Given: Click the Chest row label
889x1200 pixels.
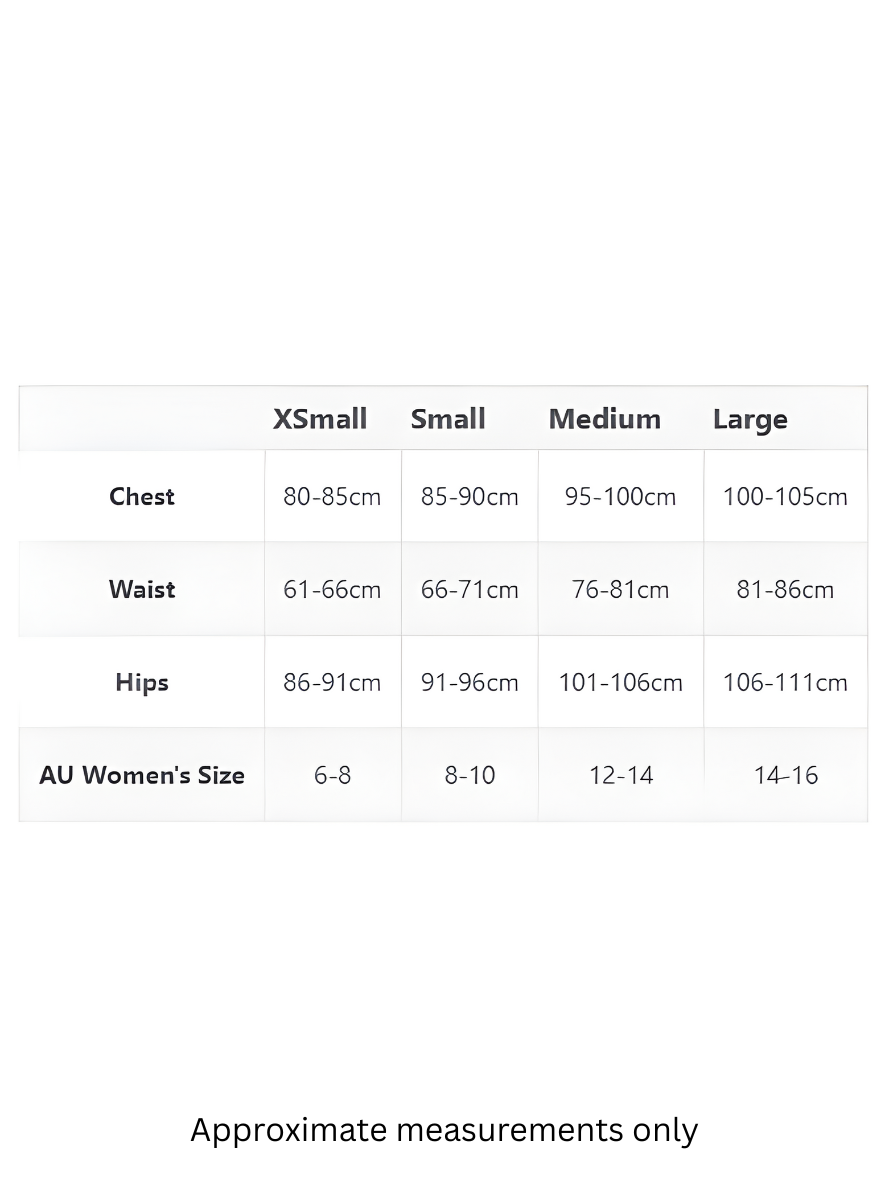Looking at the screenshot, I should [142, 496].
